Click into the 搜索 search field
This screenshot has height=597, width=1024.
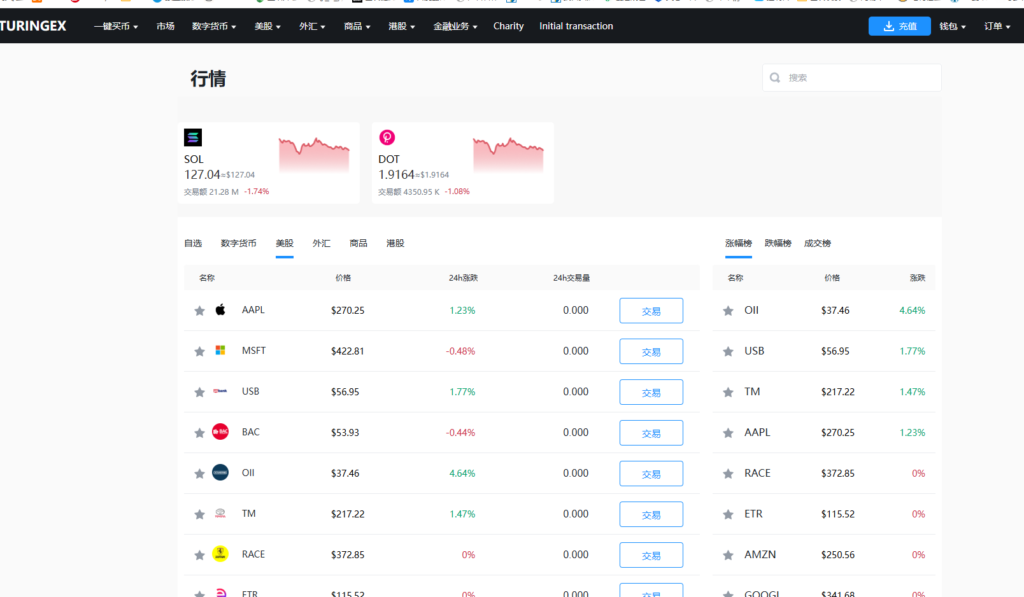(x=860, y=78)
